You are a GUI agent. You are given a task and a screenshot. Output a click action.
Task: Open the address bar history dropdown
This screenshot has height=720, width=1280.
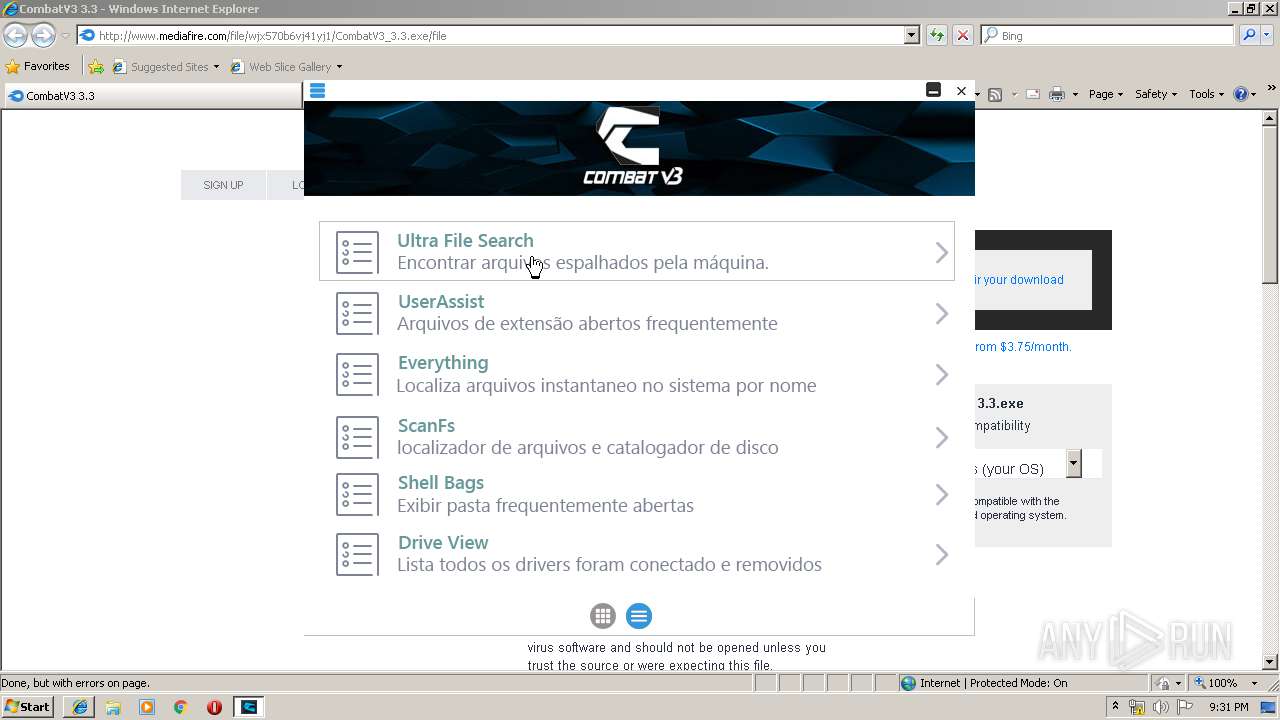point(911,35)
